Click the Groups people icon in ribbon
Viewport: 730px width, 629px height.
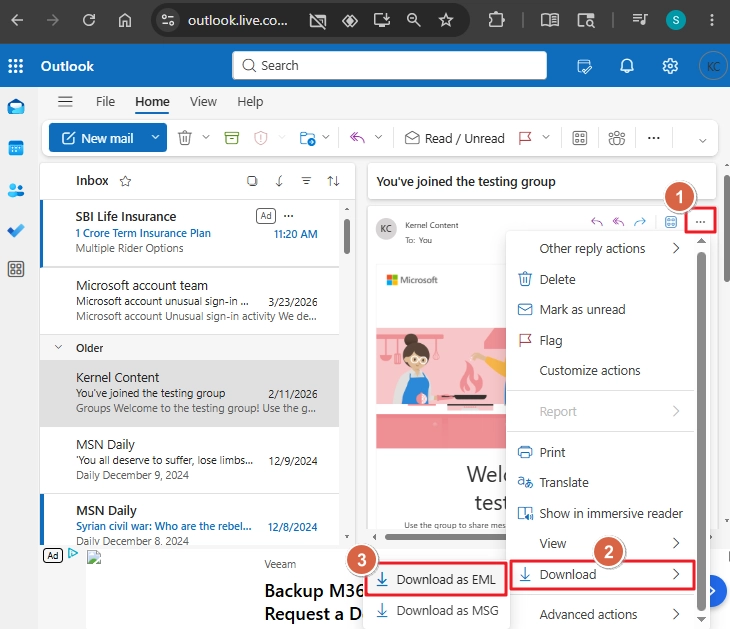pos(617,138)
